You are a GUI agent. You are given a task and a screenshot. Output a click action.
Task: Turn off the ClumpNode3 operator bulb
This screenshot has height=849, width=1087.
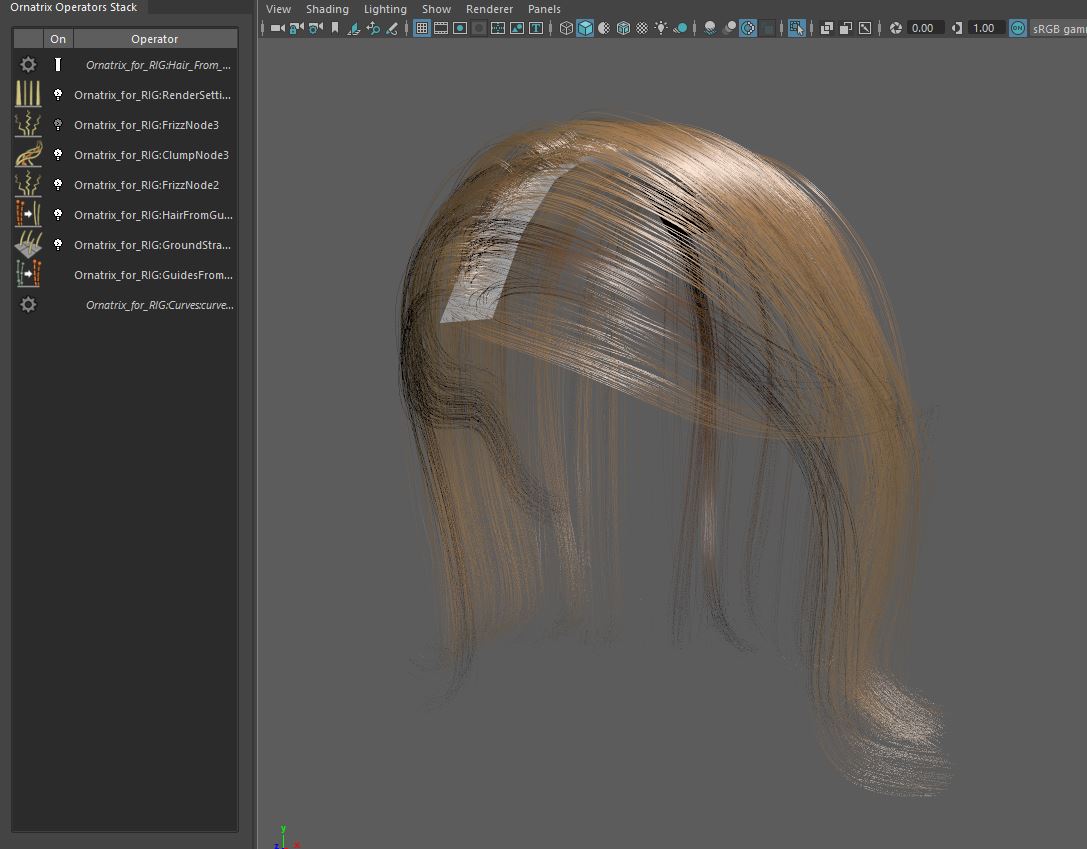(x=58, y=155)
